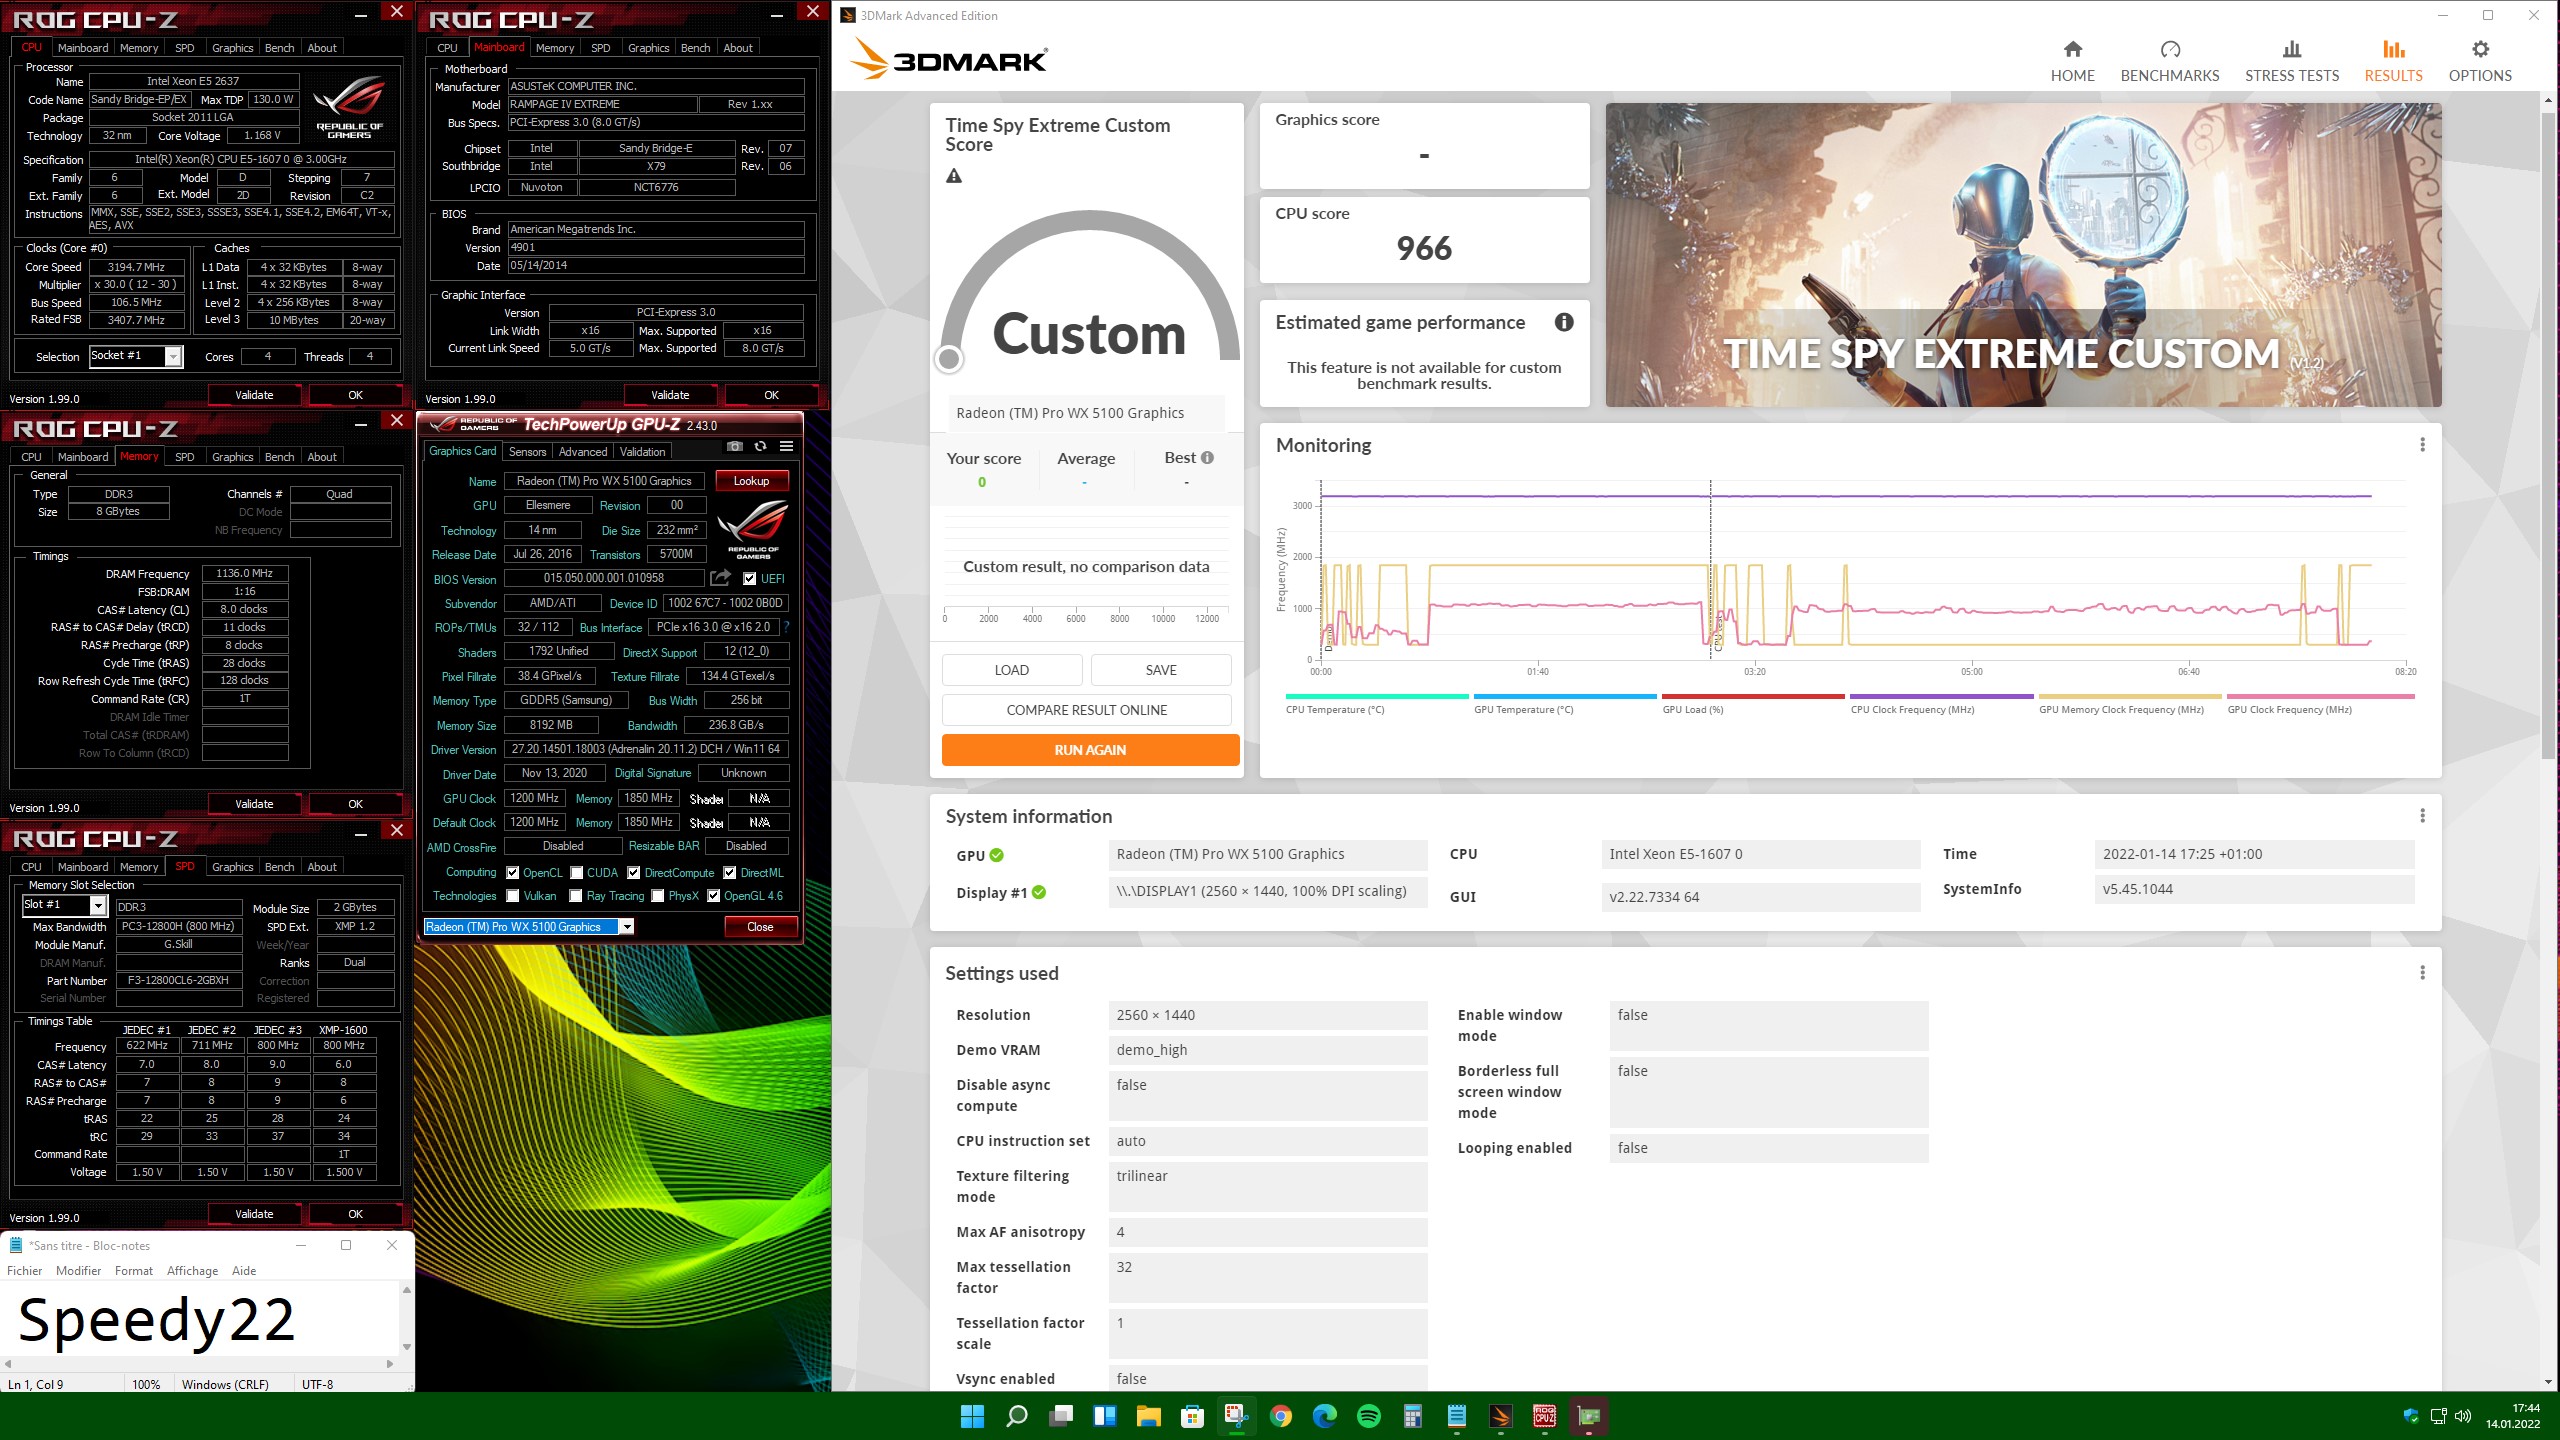Open taskbar Search
2560x1440 pixels.
(1016, 1416)
